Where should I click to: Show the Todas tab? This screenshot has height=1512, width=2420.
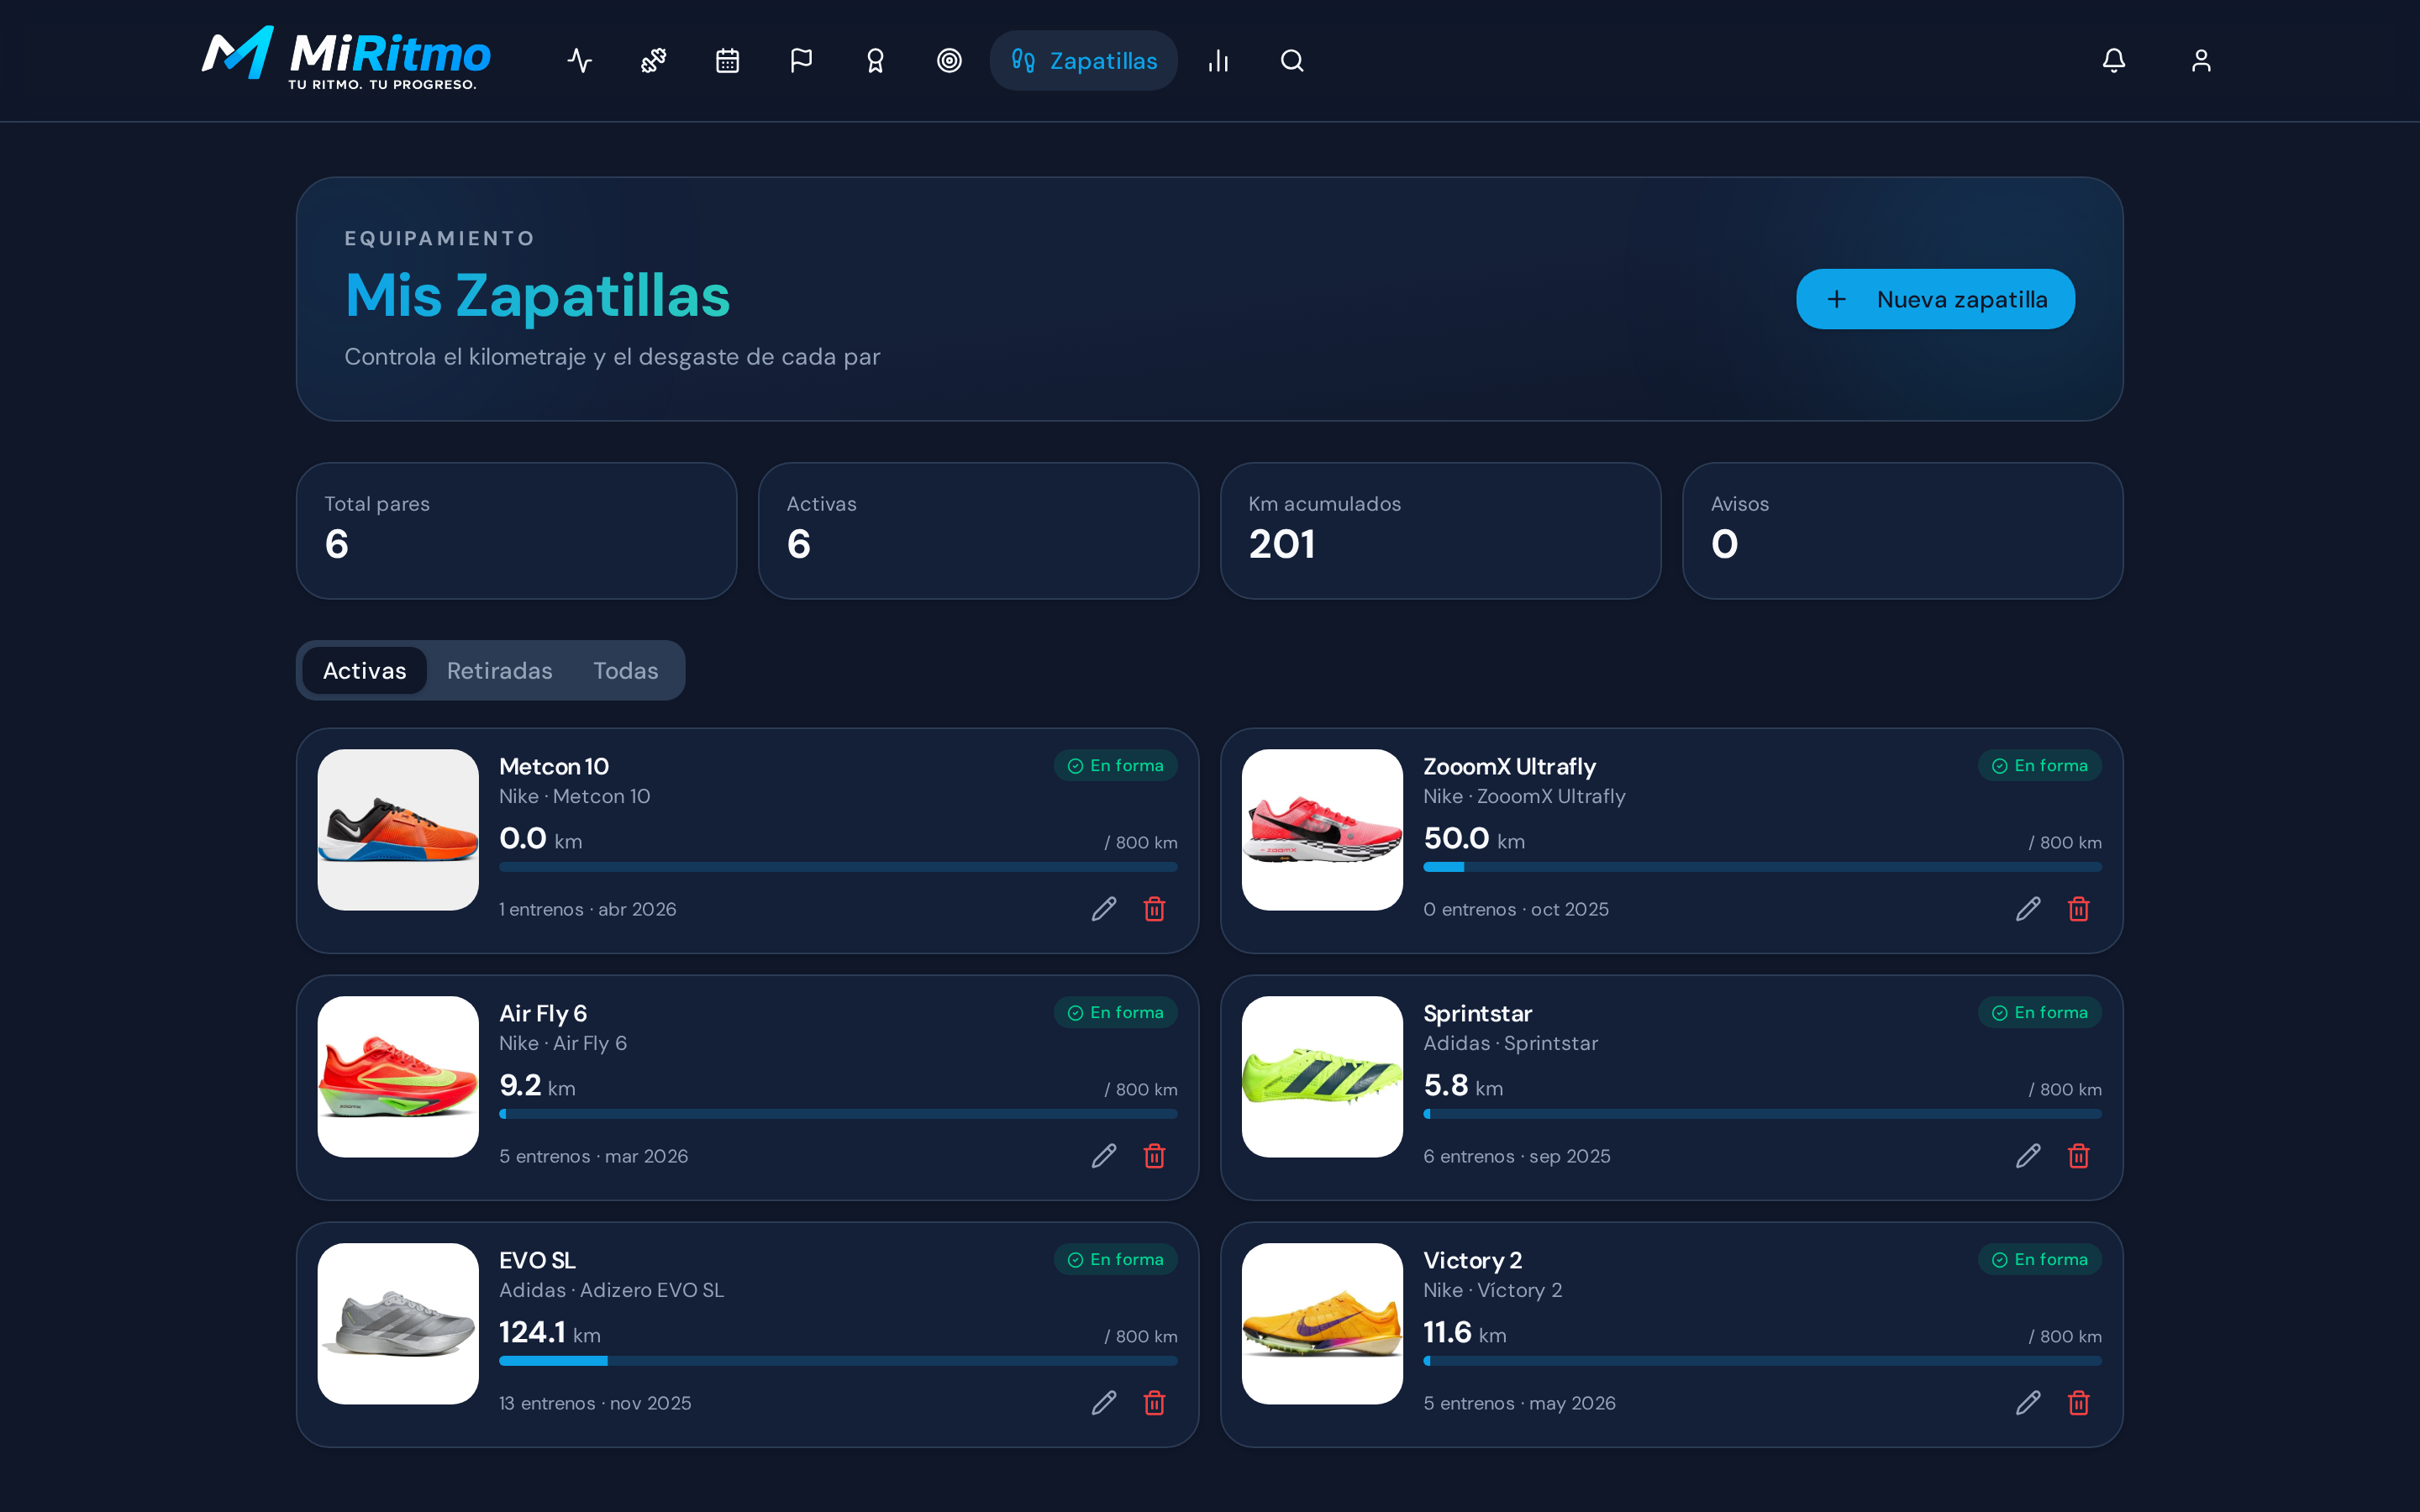pos(626,670)
